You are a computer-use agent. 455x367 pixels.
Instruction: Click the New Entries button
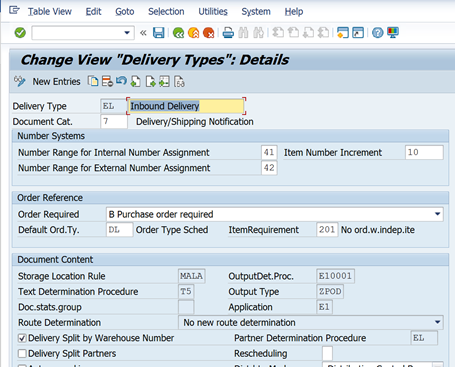56,81
